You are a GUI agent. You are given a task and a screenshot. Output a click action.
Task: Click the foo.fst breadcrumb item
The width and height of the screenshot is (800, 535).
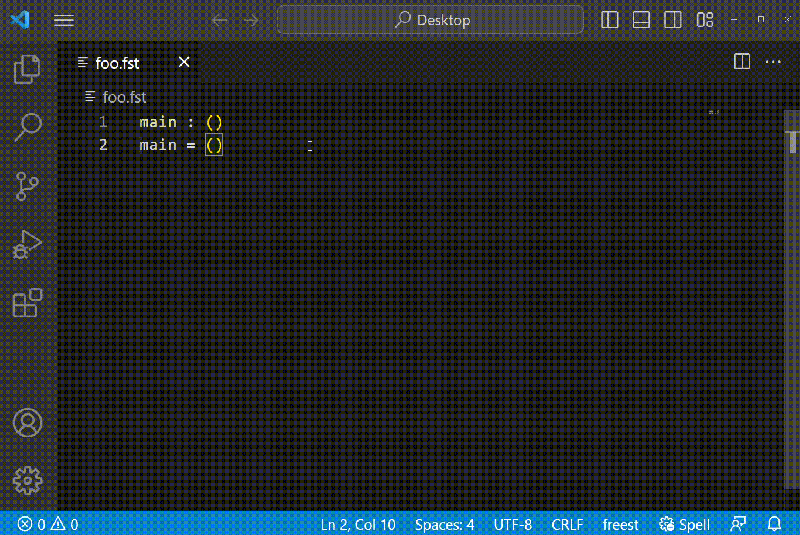(x=124, y=97)
